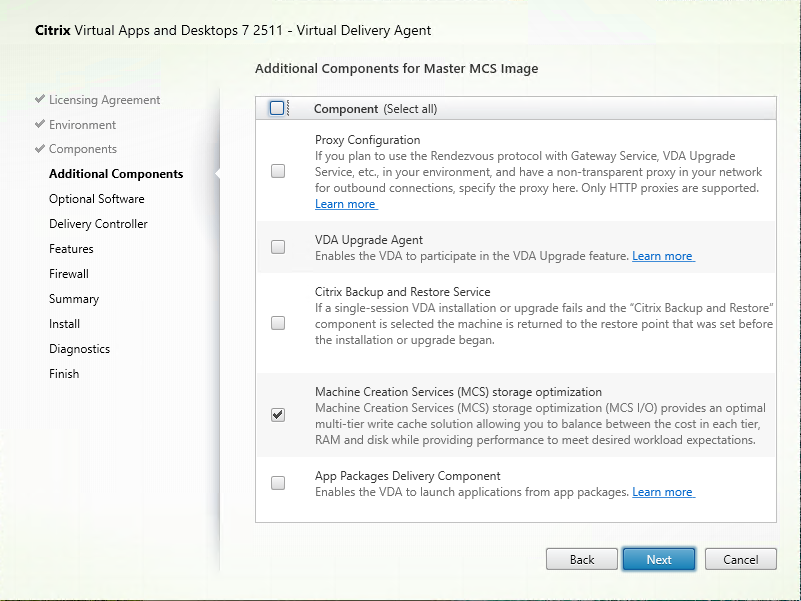Open the Delivery Controller step
The height and width of the screenshot is (601, 801).
[98, 224]
